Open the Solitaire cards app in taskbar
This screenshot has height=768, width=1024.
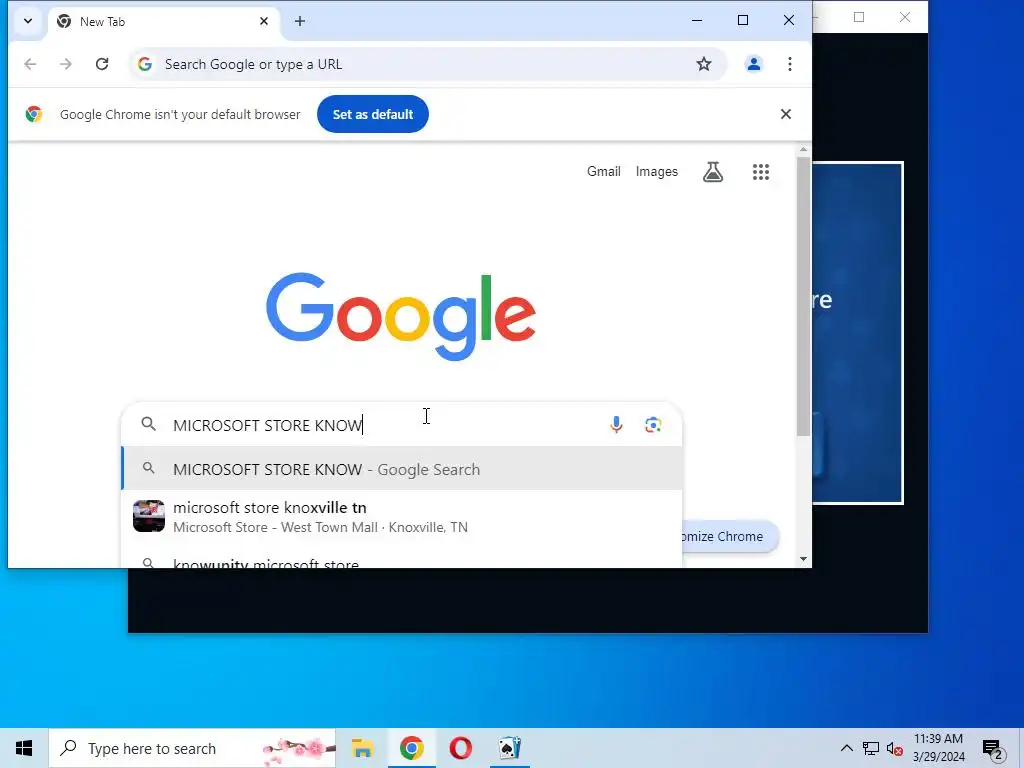click(x=509, y=748)
